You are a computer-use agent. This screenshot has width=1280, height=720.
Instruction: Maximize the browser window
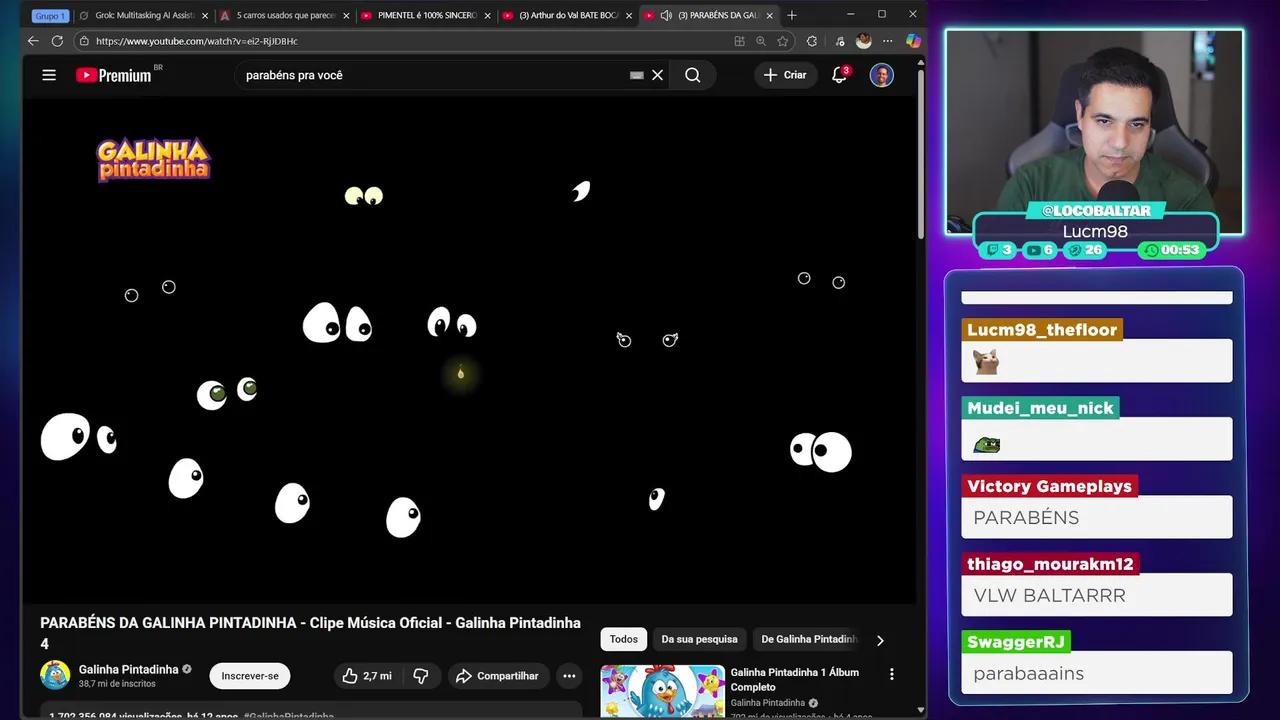[x=882, y=14]
